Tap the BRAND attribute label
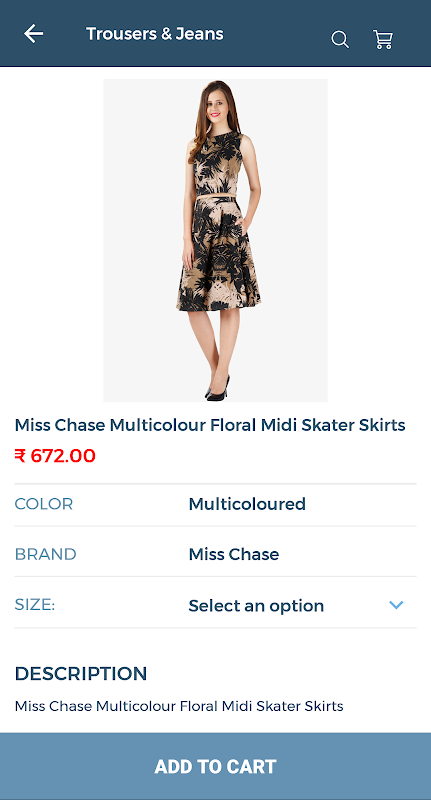 point(45,555)
